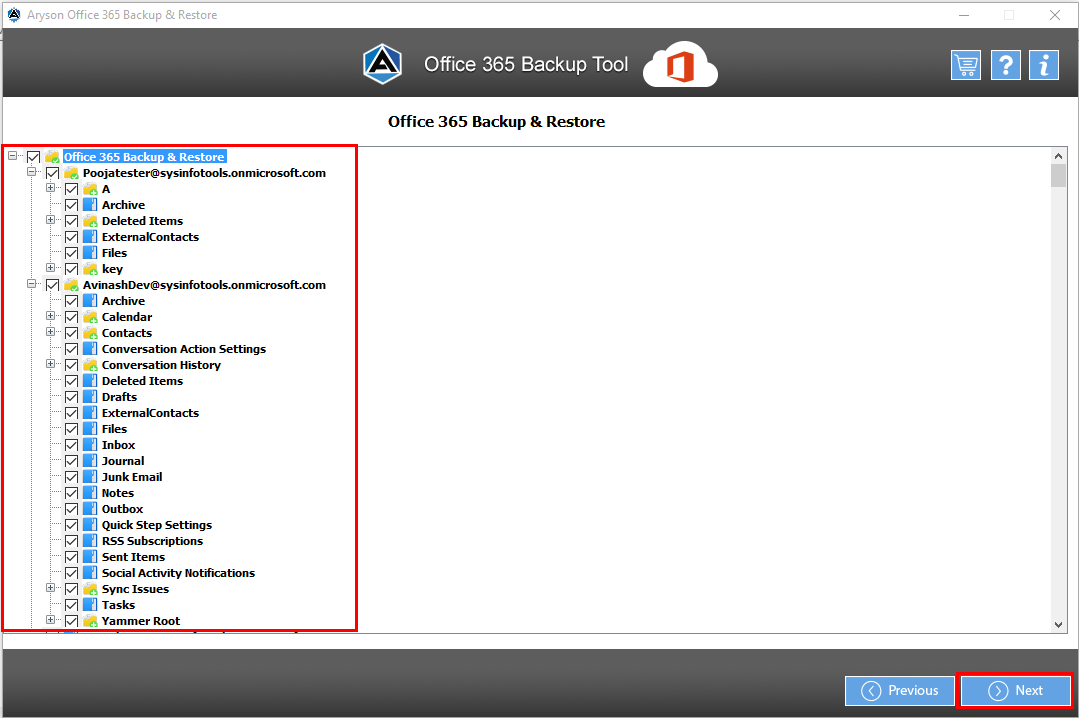Select the Office 365 Backup & Restore root label
1079x718 pixels.
(x=144, y=157)
